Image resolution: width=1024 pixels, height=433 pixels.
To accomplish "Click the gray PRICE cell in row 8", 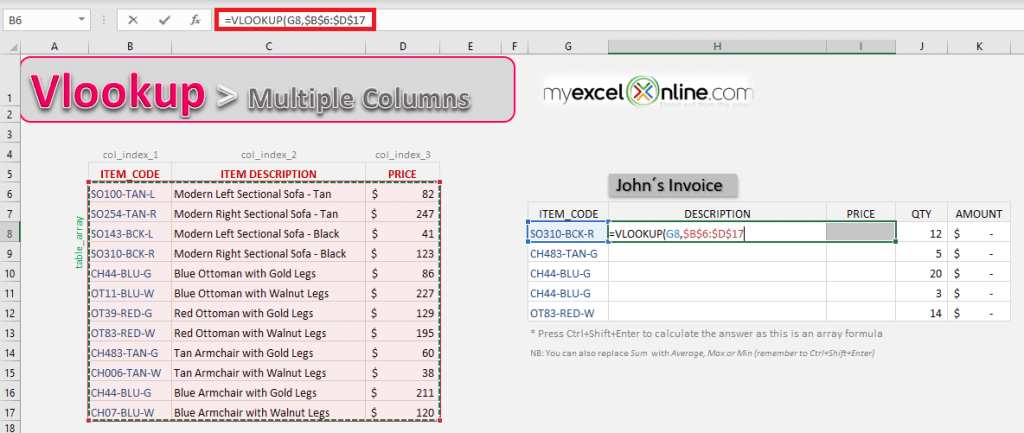I will 860,231.
